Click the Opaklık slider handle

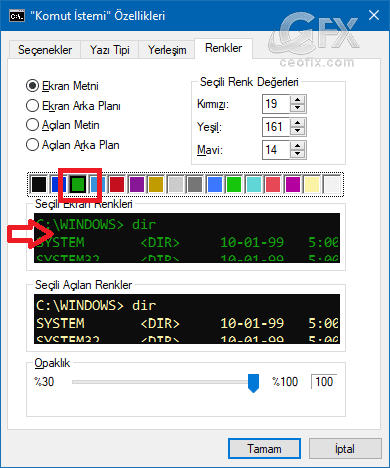coord(253,383)
